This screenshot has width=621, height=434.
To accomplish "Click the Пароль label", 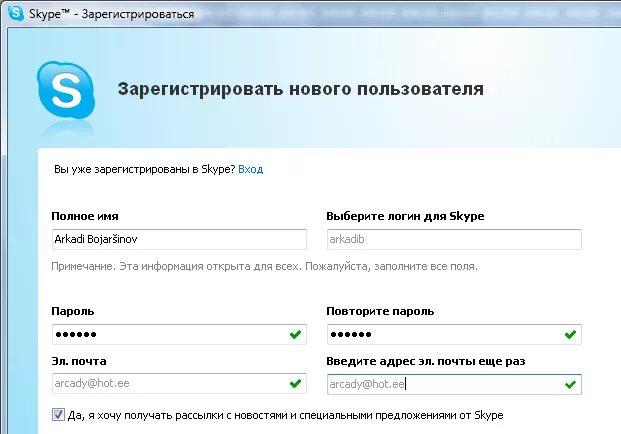I will [x=73, y=311].
